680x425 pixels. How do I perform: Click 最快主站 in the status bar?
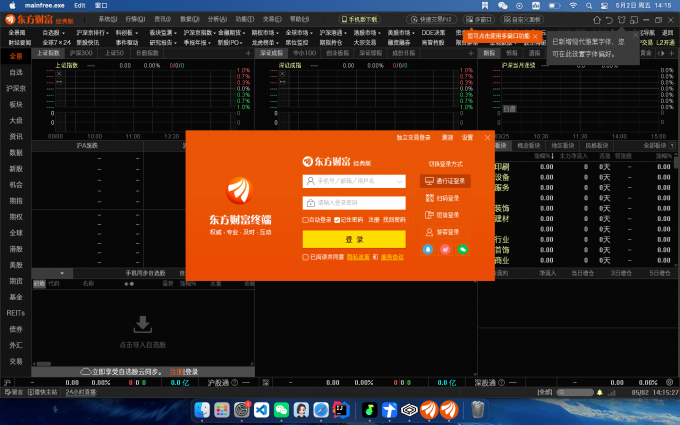coord(42,392)
